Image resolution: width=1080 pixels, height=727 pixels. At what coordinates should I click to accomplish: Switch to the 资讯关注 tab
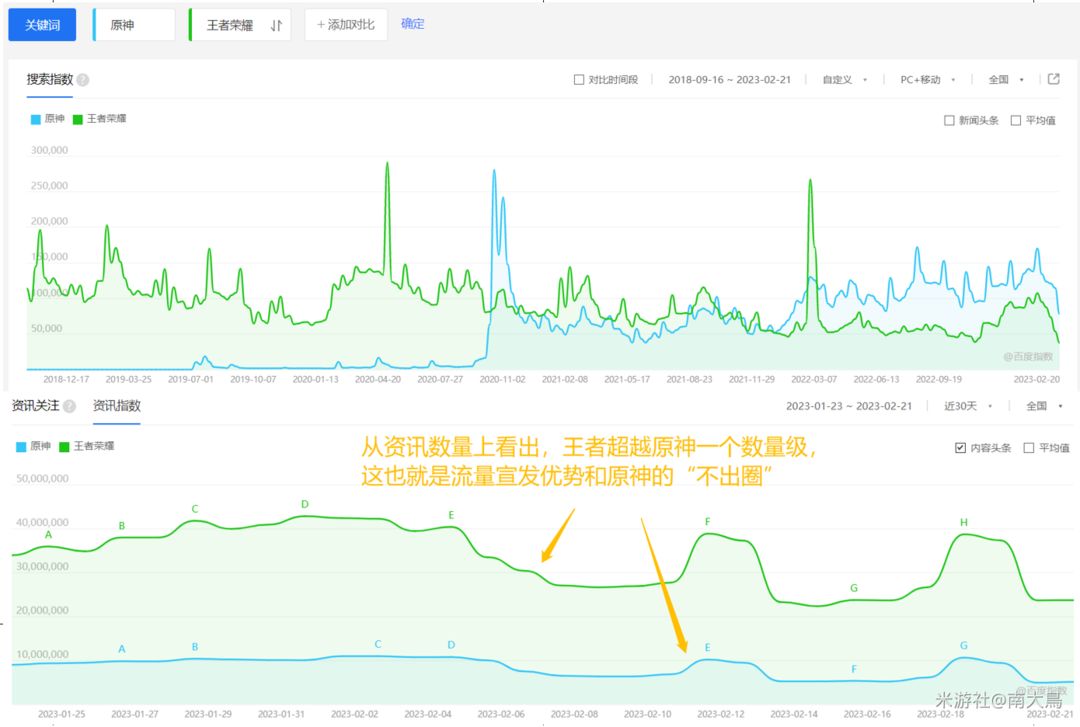point(35,406)
